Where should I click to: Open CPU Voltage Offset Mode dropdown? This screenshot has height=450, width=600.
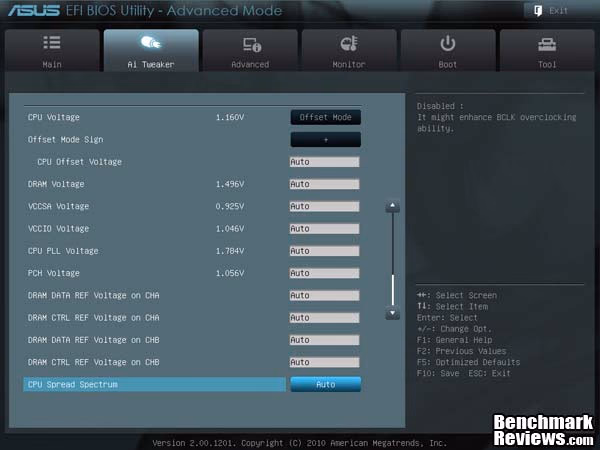click(x=326, y=117)
